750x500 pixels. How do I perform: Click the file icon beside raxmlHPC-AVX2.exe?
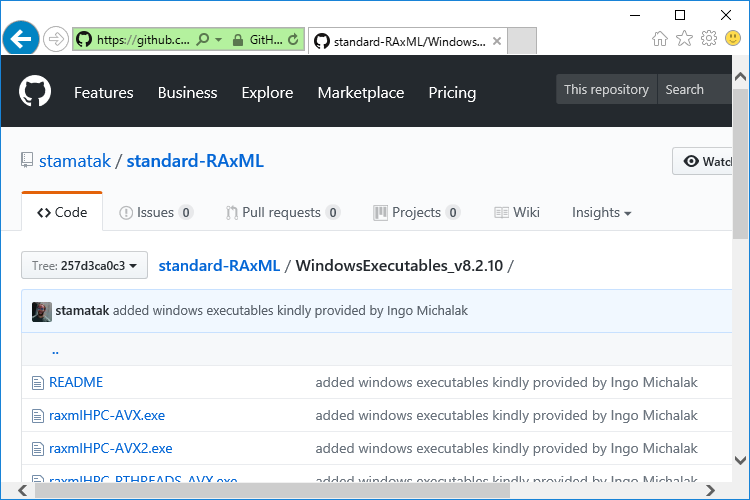[x=38, y=449]
